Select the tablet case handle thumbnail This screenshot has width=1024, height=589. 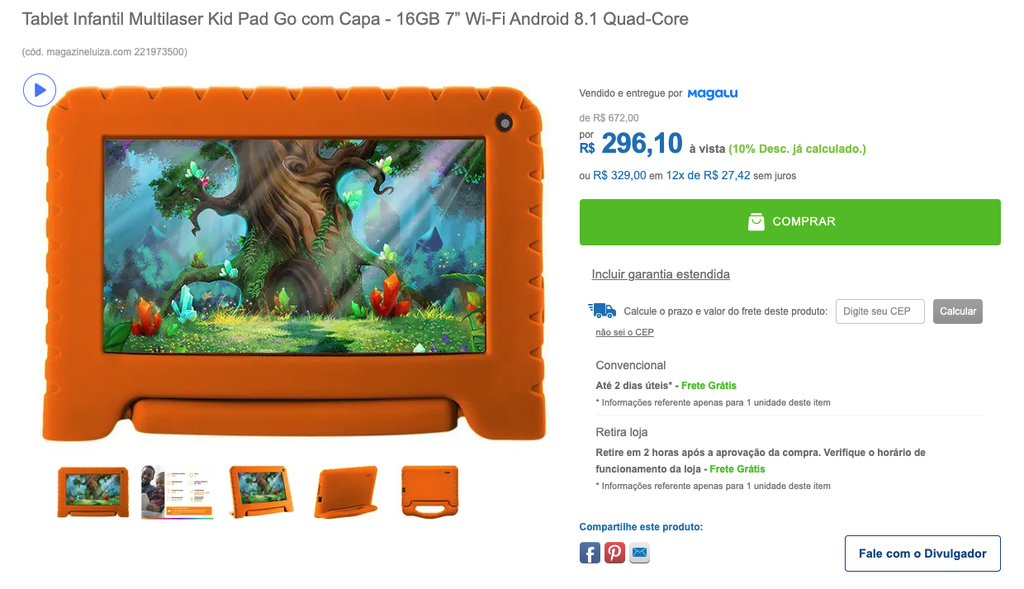tap(430, 492)
